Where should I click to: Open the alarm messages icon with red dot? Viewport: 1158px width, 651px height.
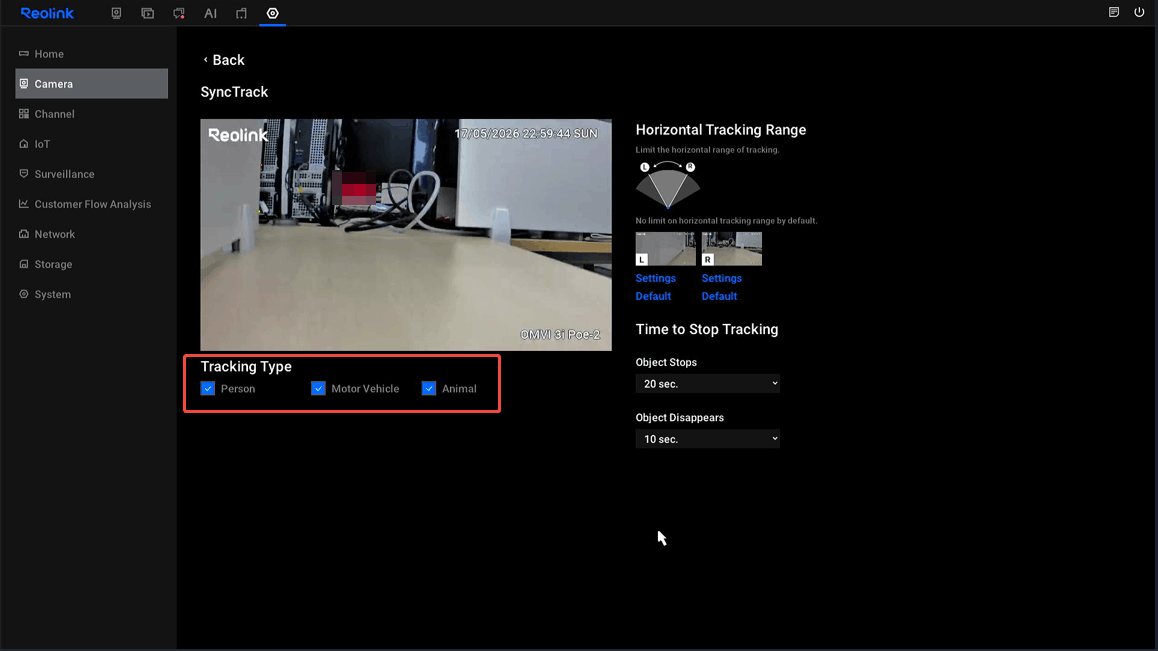coord(179,13)
